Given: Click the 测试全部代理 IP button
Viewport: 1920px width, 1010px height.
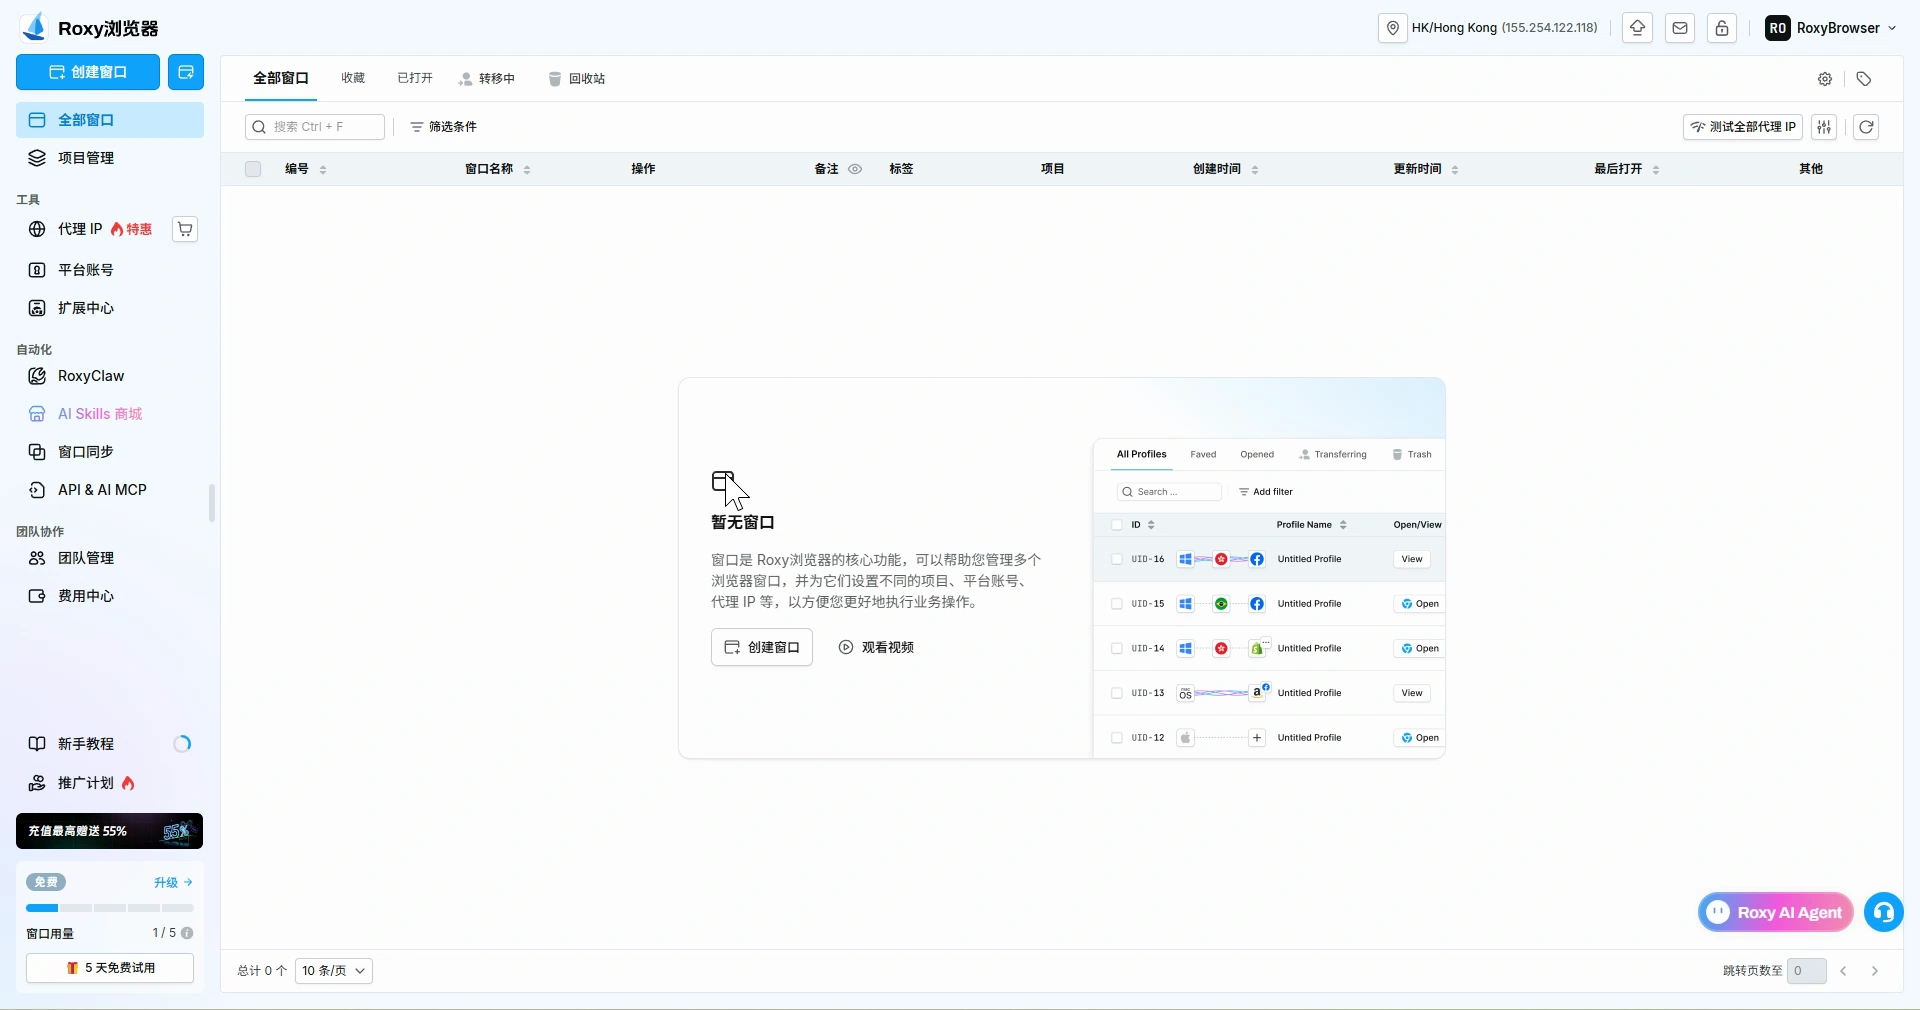Looking at the screenshot, I should (1743, 127).
